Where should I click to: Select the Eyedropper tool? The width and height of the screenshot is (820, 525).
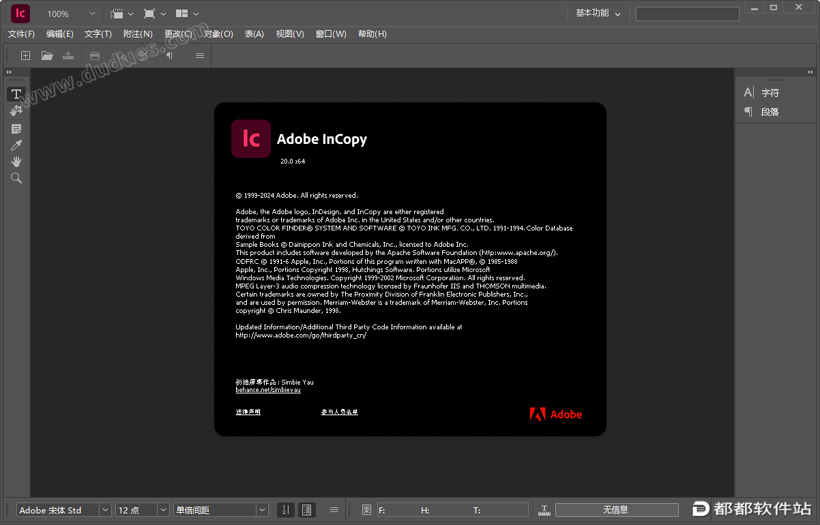coord(16,145)
